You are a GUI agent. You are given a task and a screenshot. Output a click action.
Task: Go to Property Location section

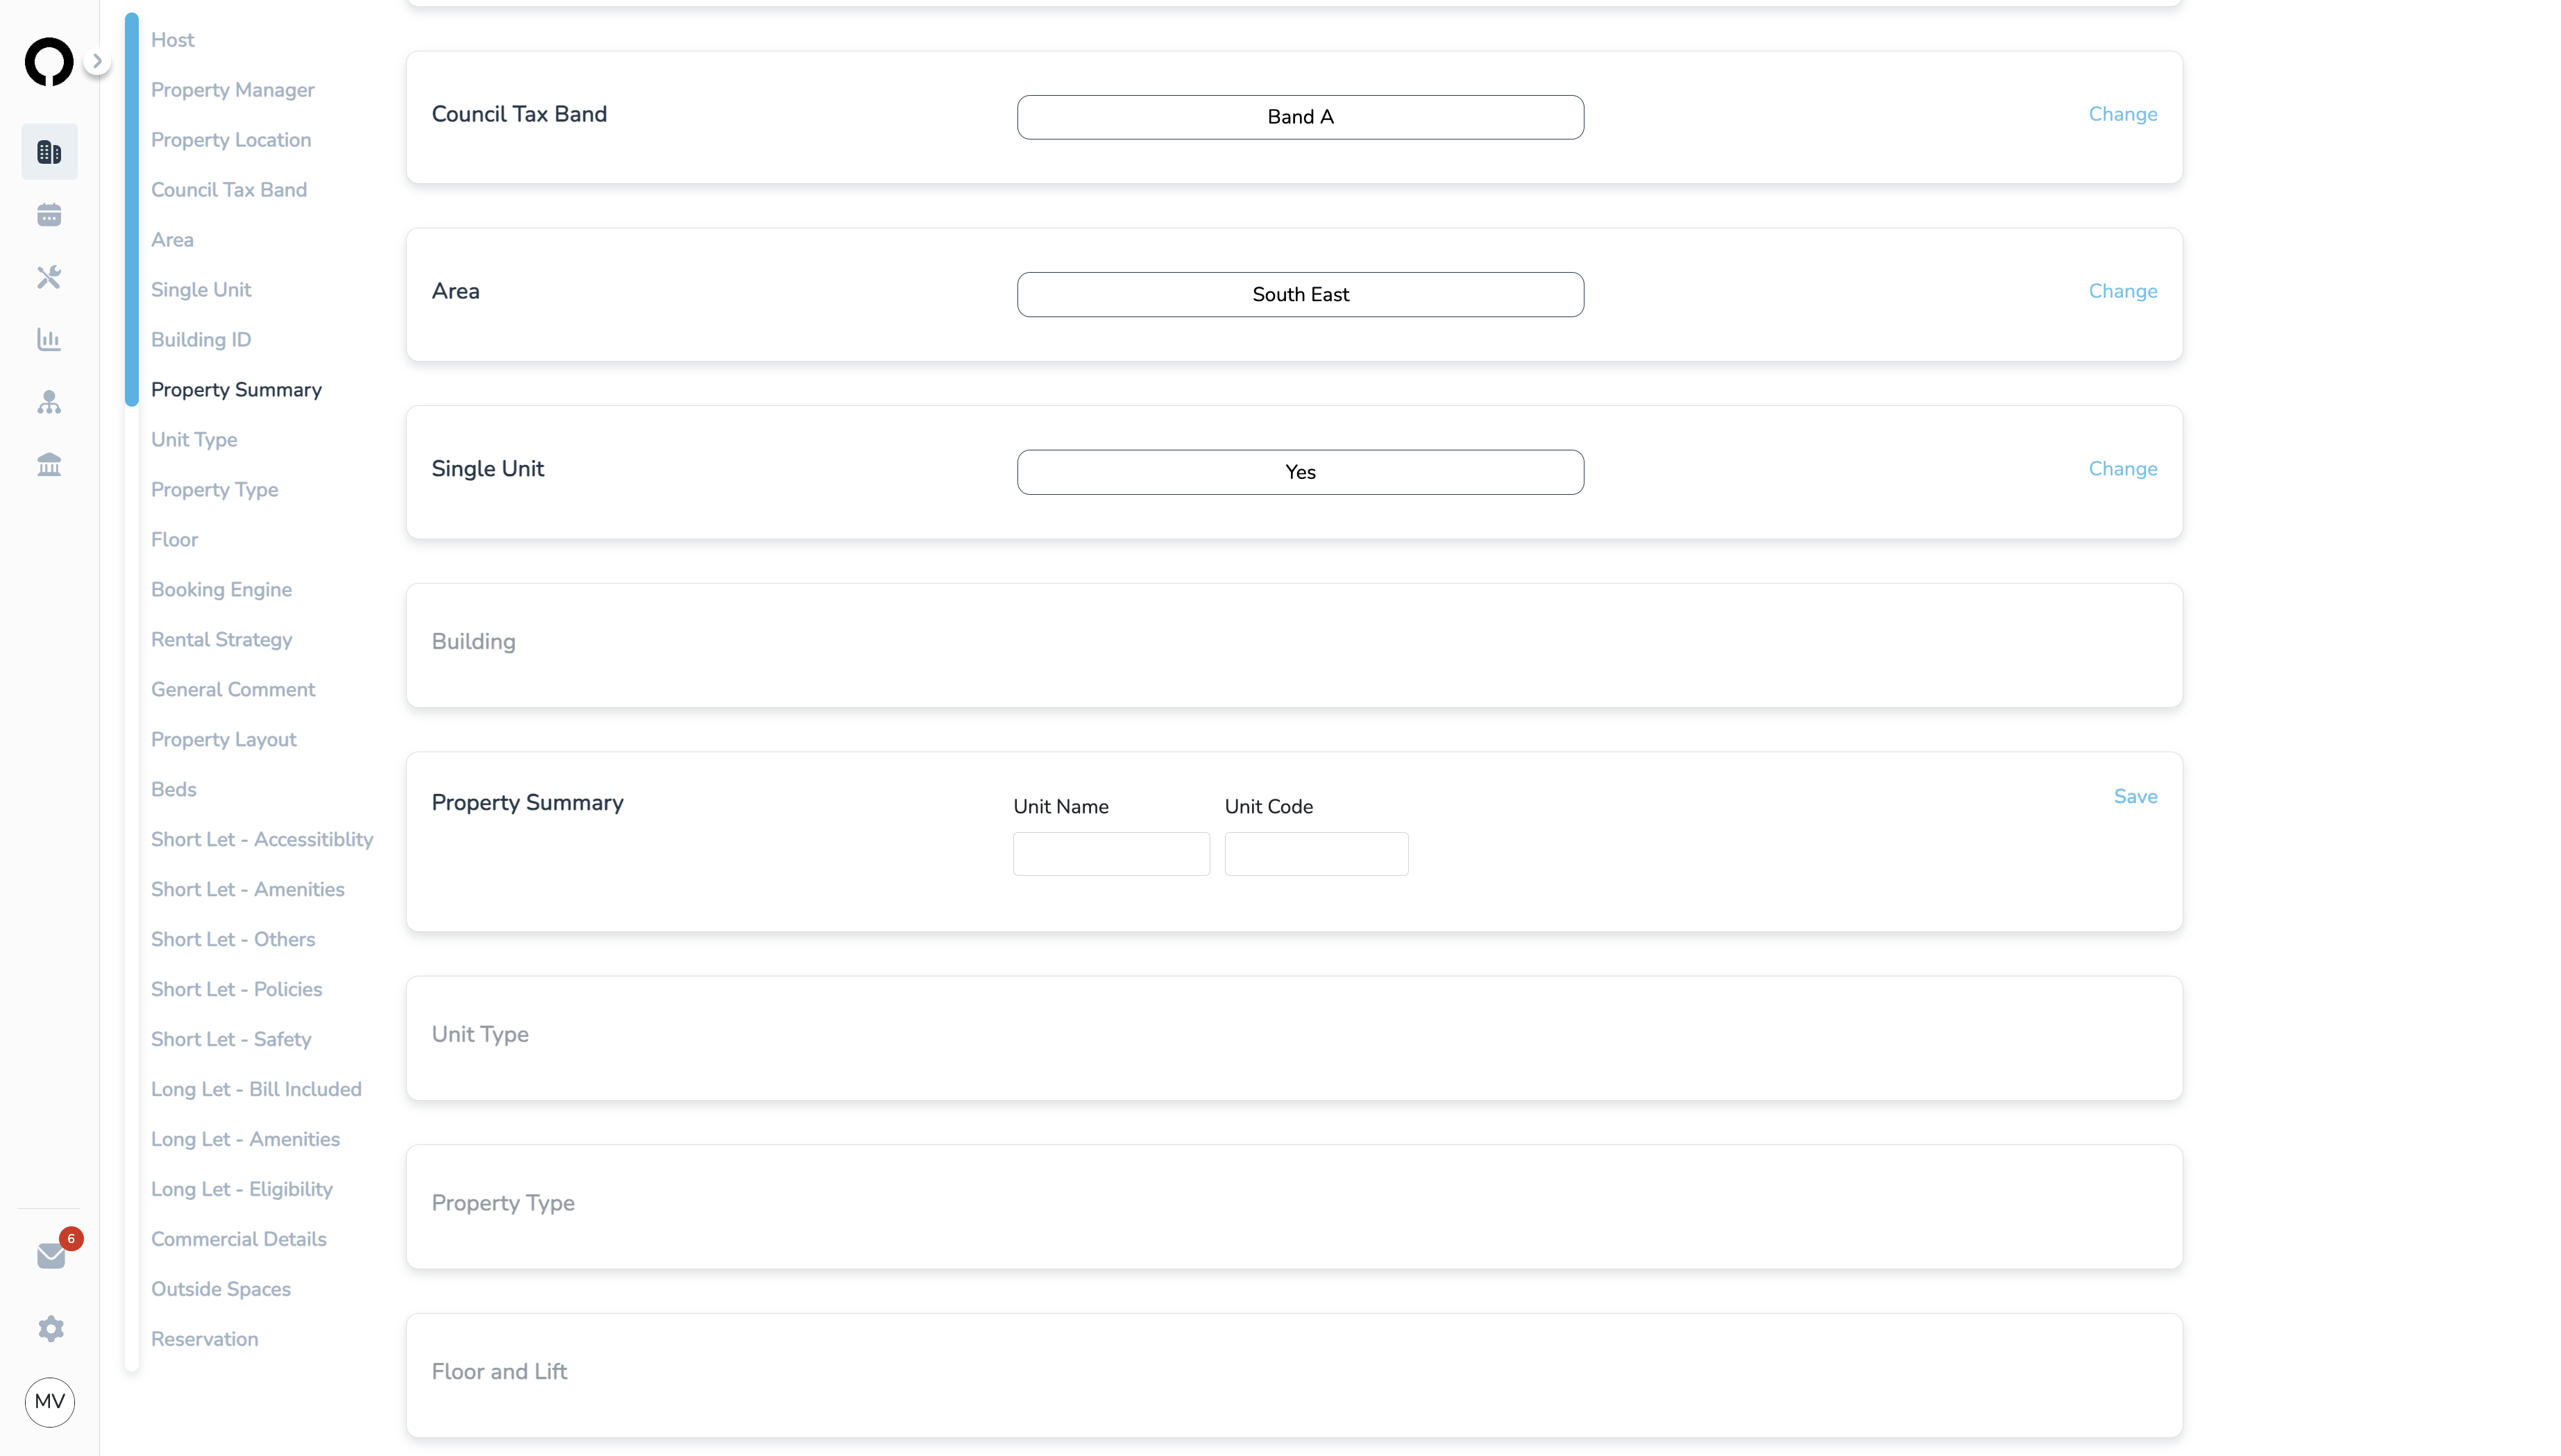[231, 140]
